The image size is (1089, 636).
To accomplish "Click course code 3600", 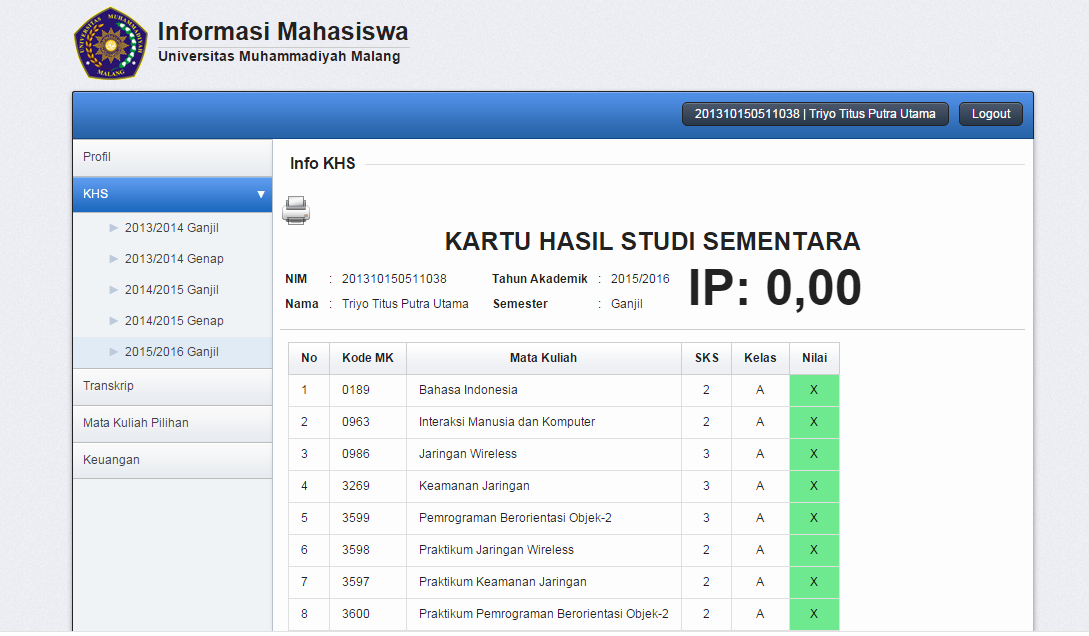I will point(356,614).
